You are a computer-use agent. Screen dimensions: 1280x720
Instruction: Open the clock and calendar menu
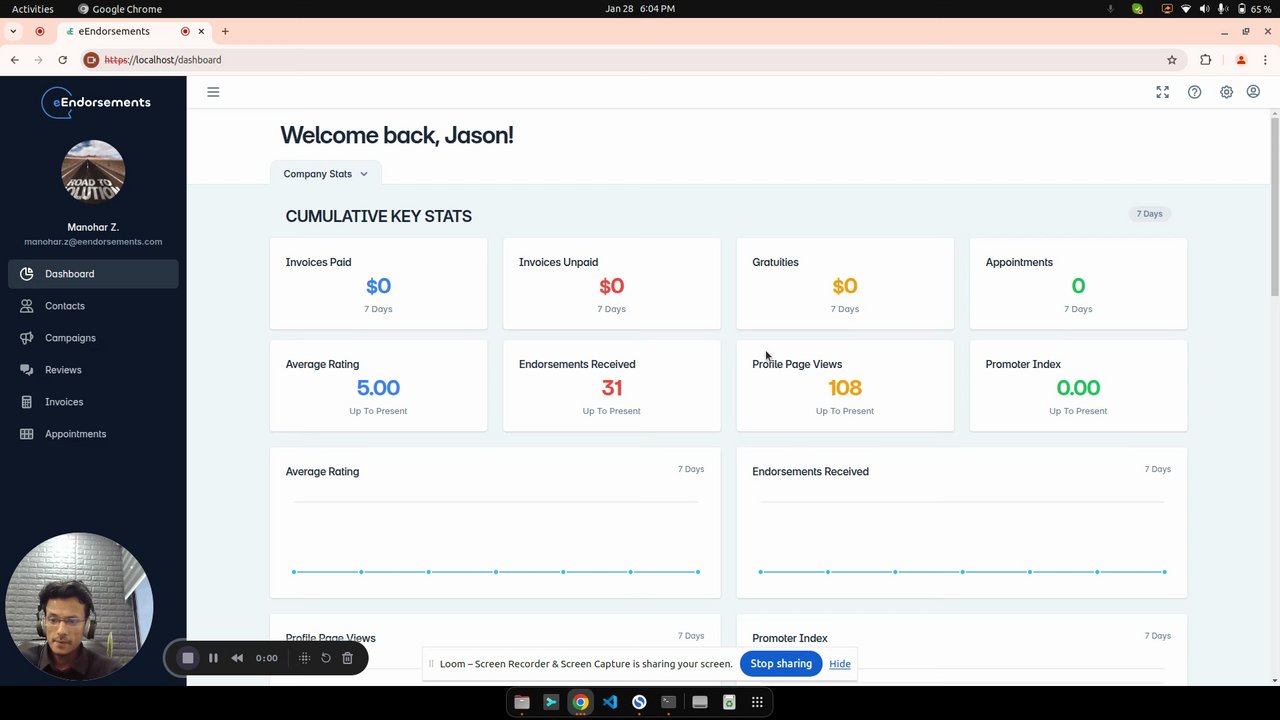click(x=640, y=9)
